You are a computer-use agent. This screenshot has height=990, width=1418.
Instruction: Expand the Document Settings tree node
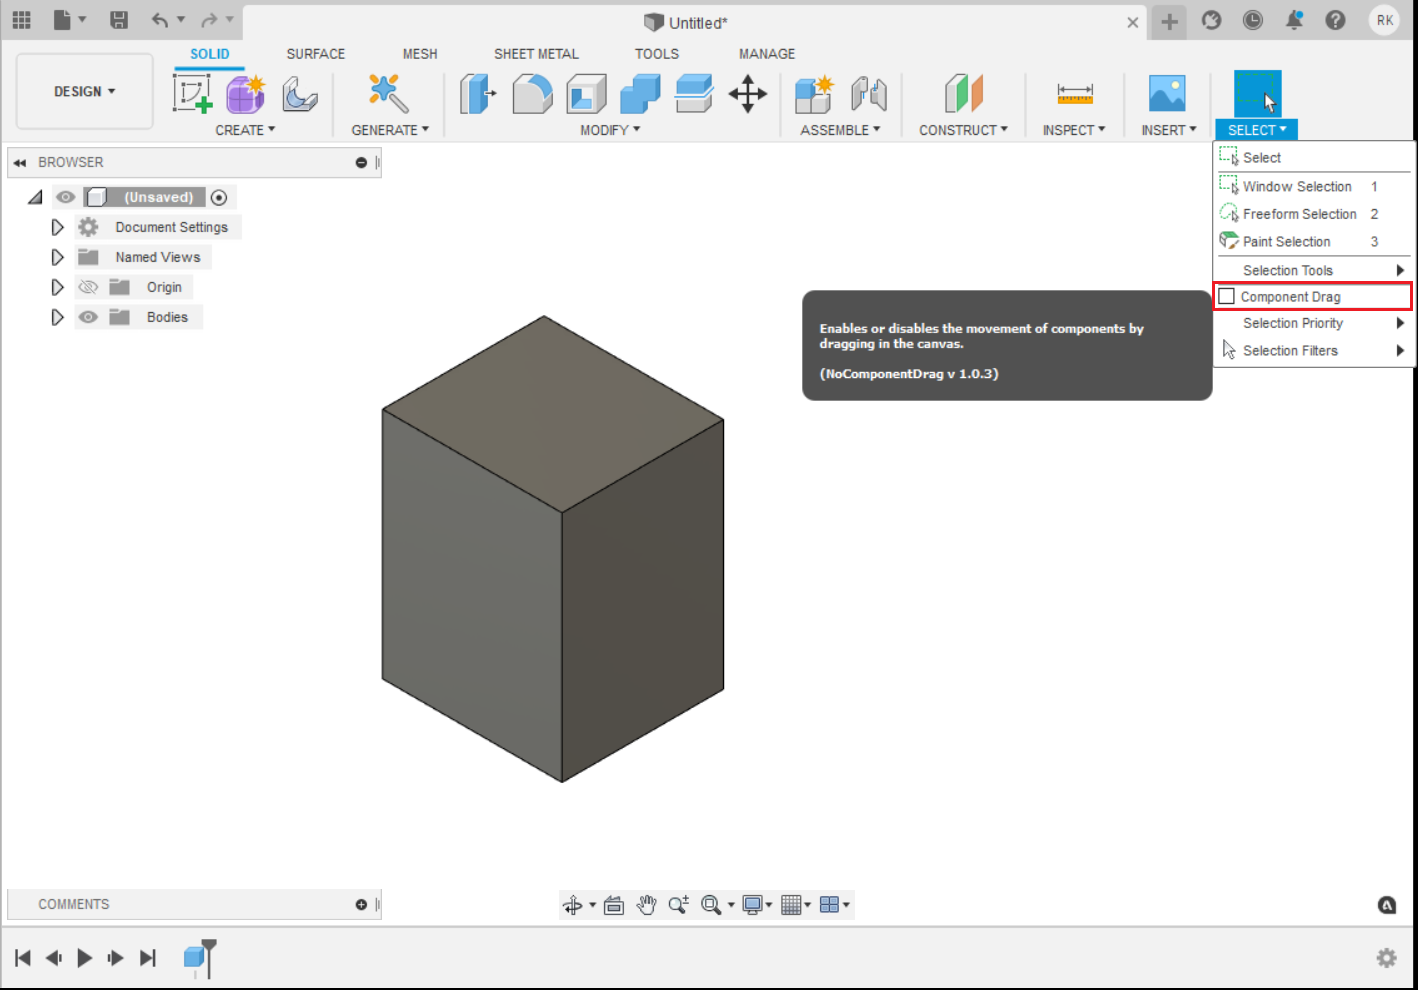coord(57,227)
